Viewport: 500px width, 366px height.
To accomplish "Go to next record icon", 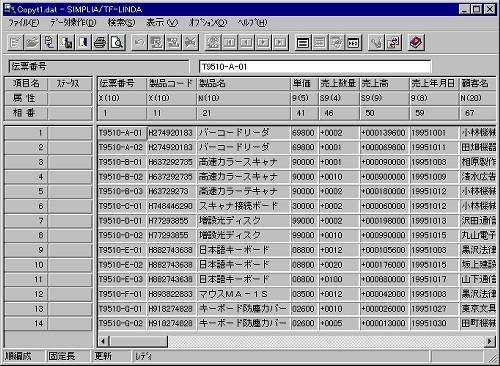I will tap(263, 42).
